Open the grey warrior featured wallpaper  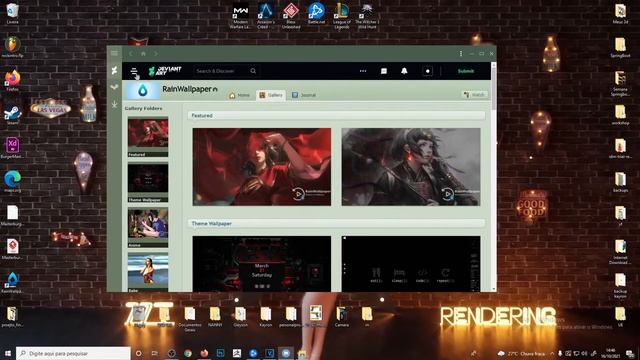point(411,167)
